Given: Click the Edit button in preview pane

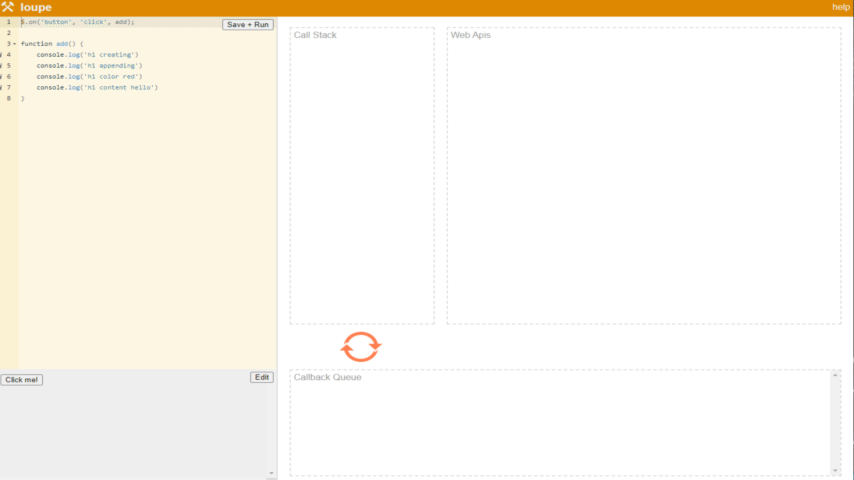Looking at the screenshot, I should click(261, 377).
